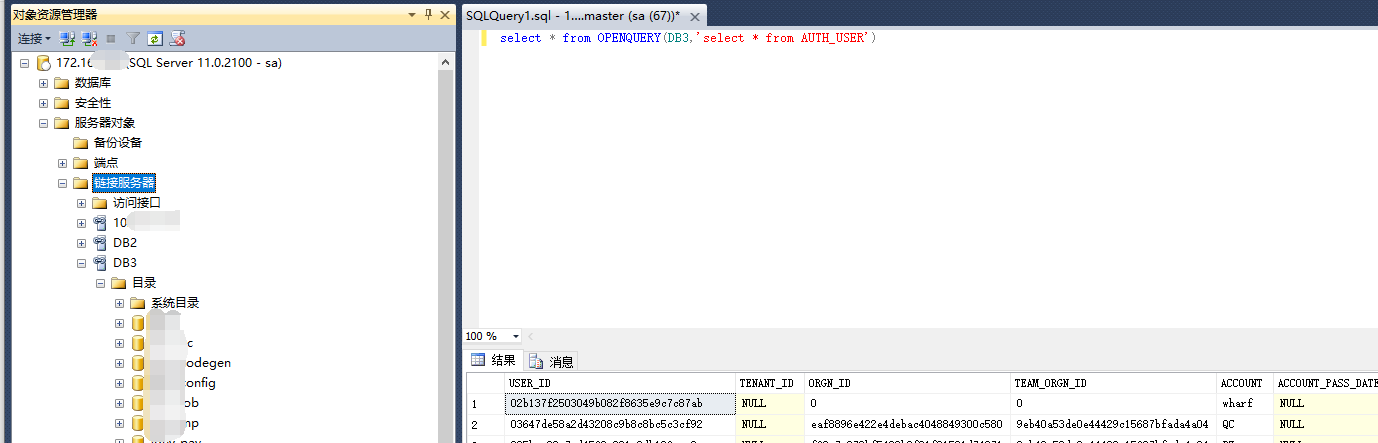
Task: Collapse the 目录 folder under DB3
Action: (100, 283)
